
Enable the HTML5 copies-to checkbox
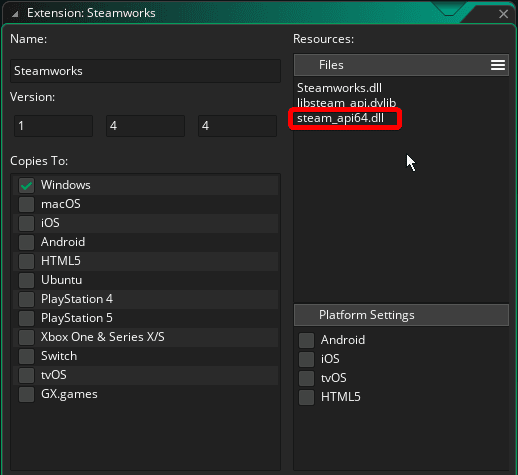(26, 261)
